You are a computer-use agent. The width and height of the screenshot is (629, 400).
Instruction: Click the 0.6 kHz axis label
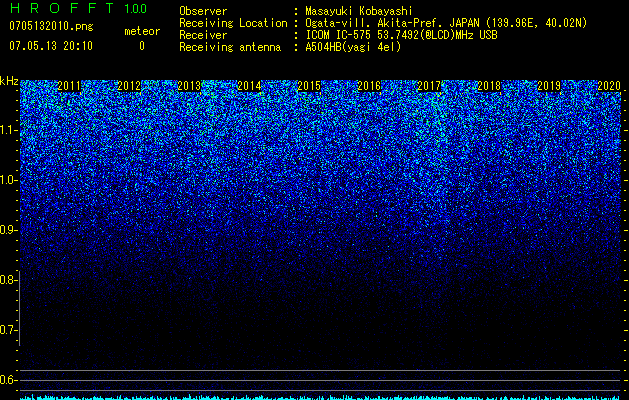(x=9, y=380)
